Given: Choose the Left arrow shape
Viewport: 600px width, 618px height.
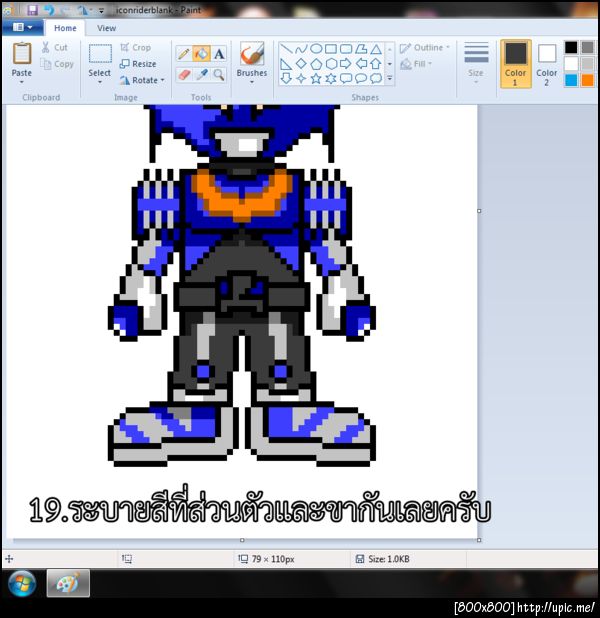Looking at the screenshot, I should coord(361,64).
